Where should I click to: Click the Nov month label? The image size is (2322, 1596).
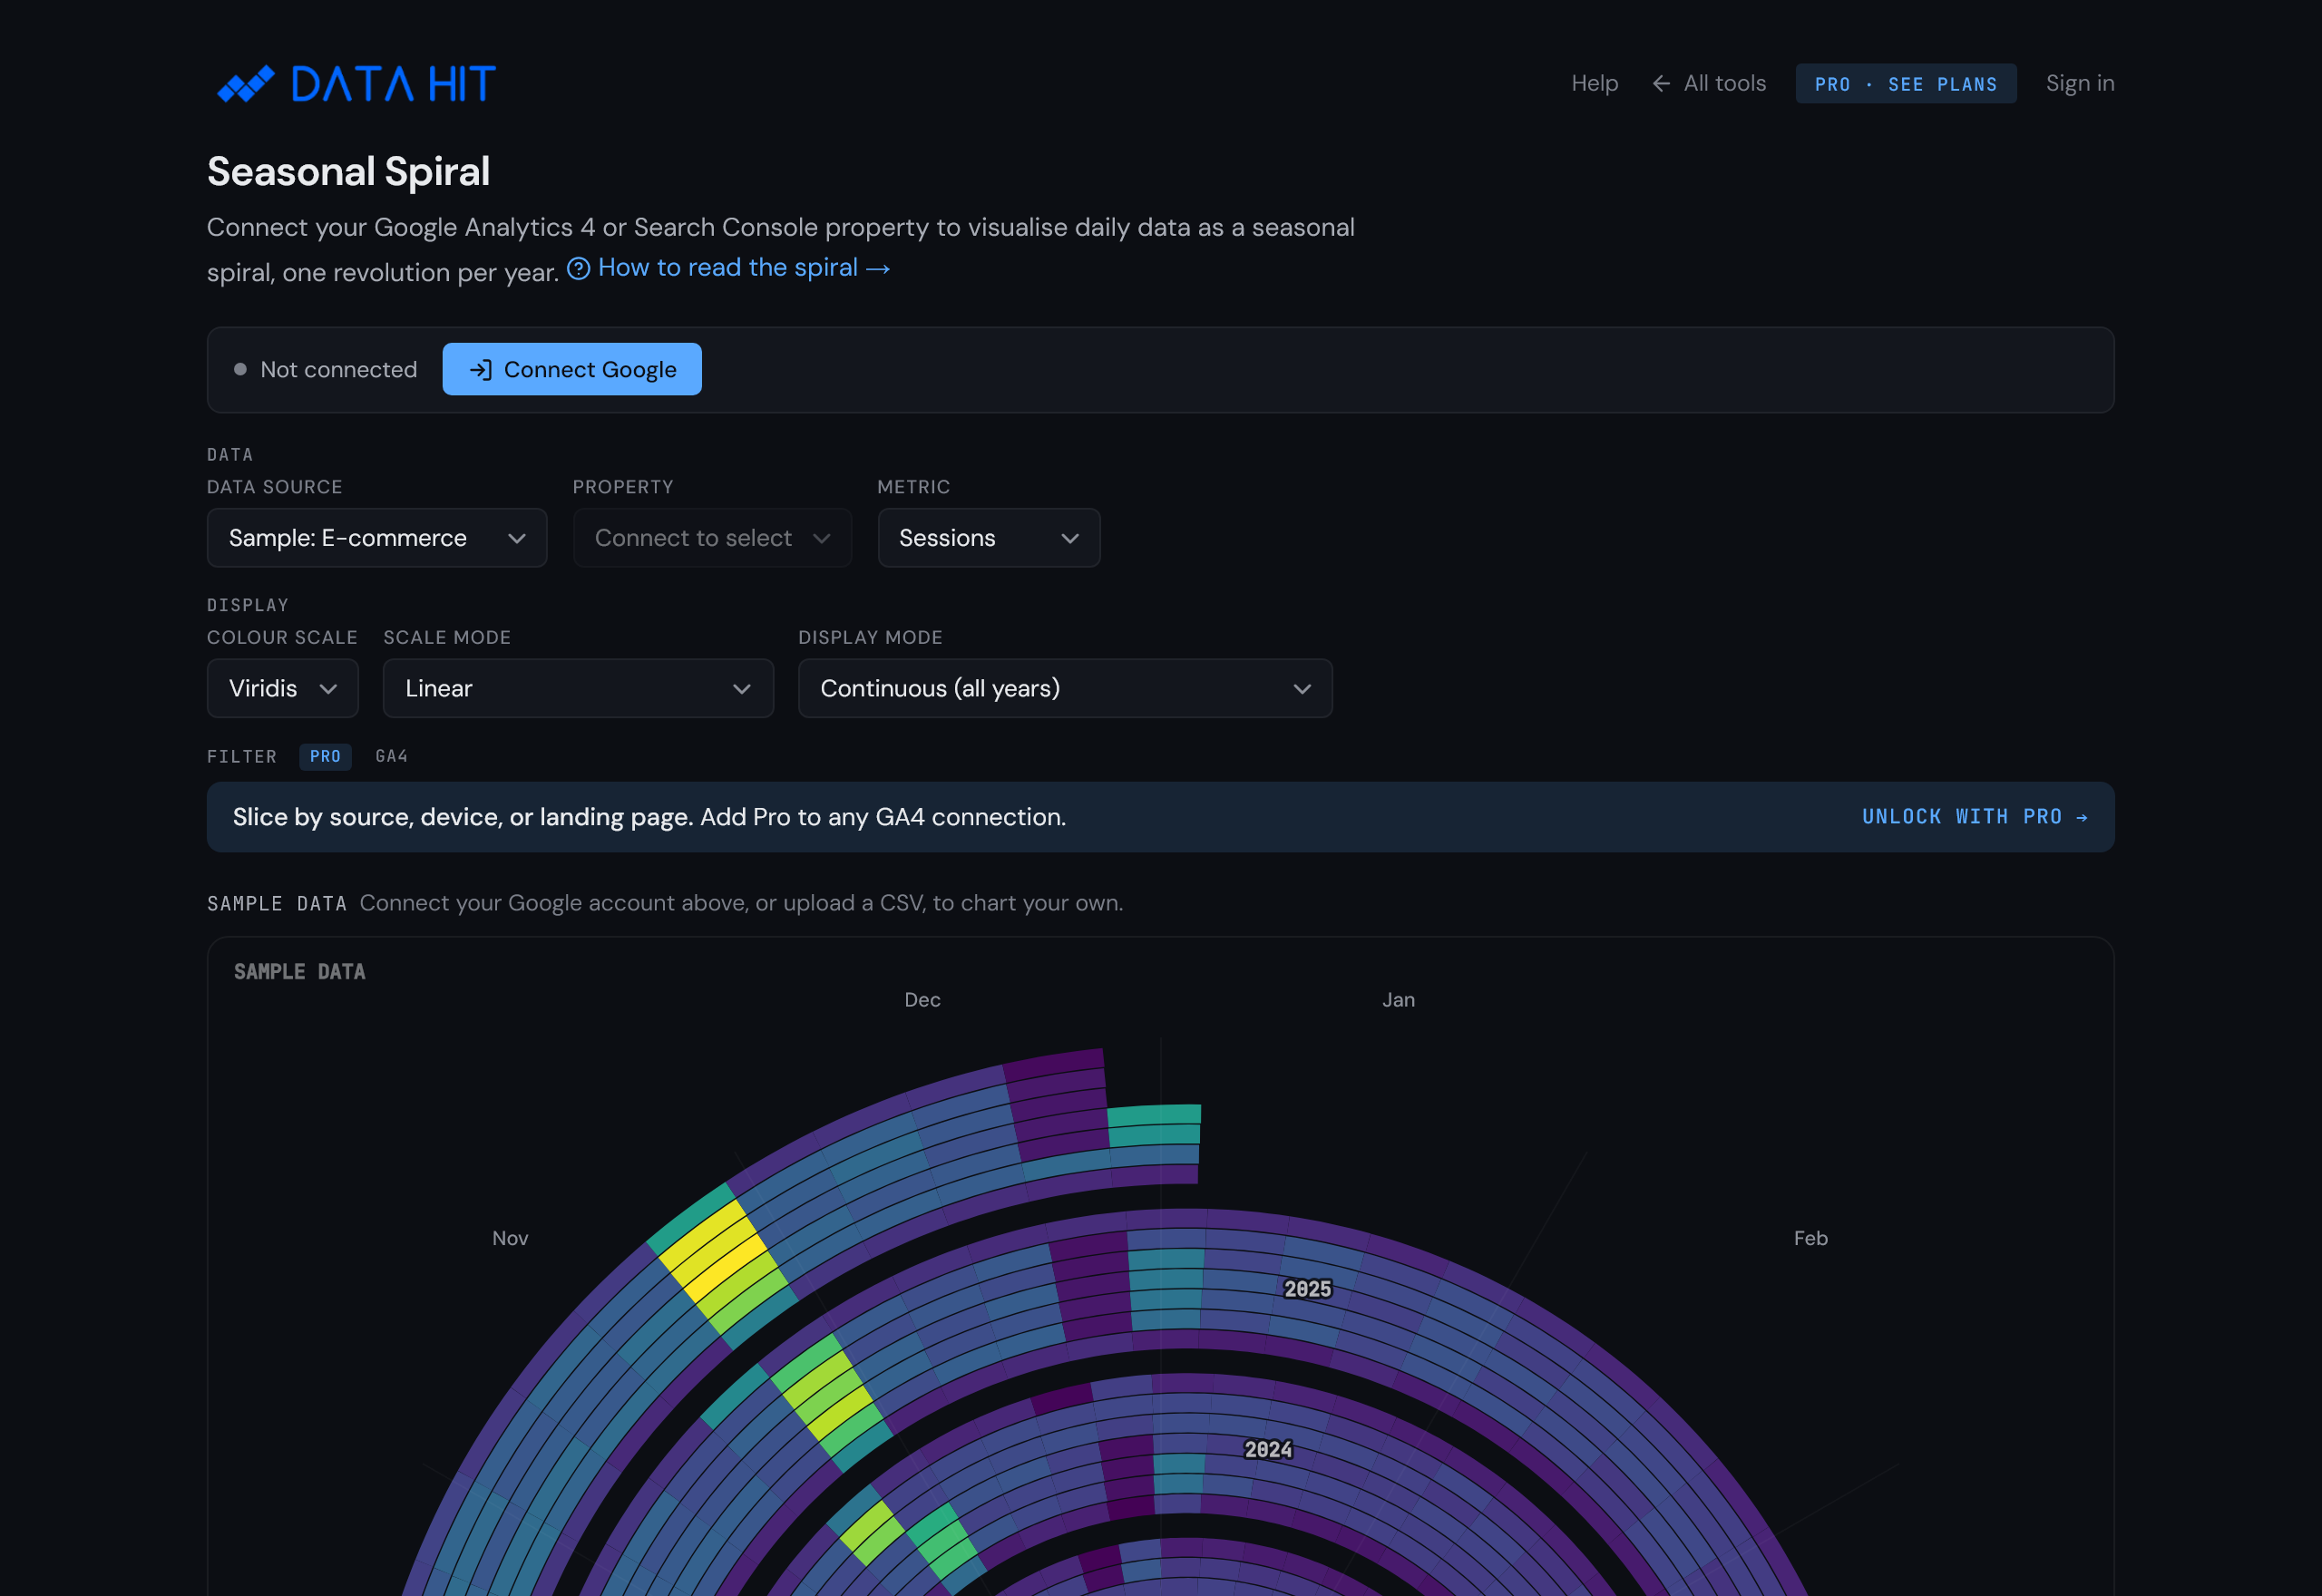coord(510,1238)
